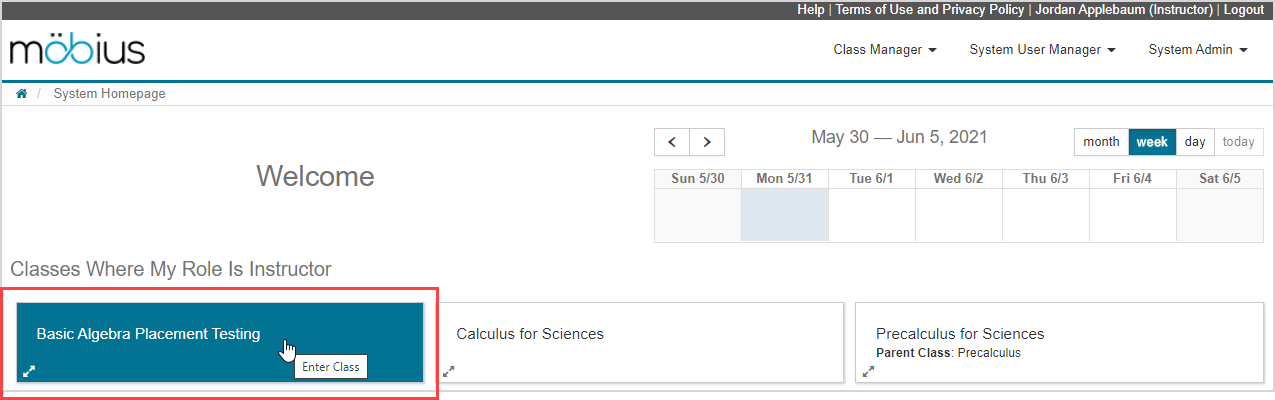
Task: Open the System Admin dropdown
Action: [x=1197, y=50]
